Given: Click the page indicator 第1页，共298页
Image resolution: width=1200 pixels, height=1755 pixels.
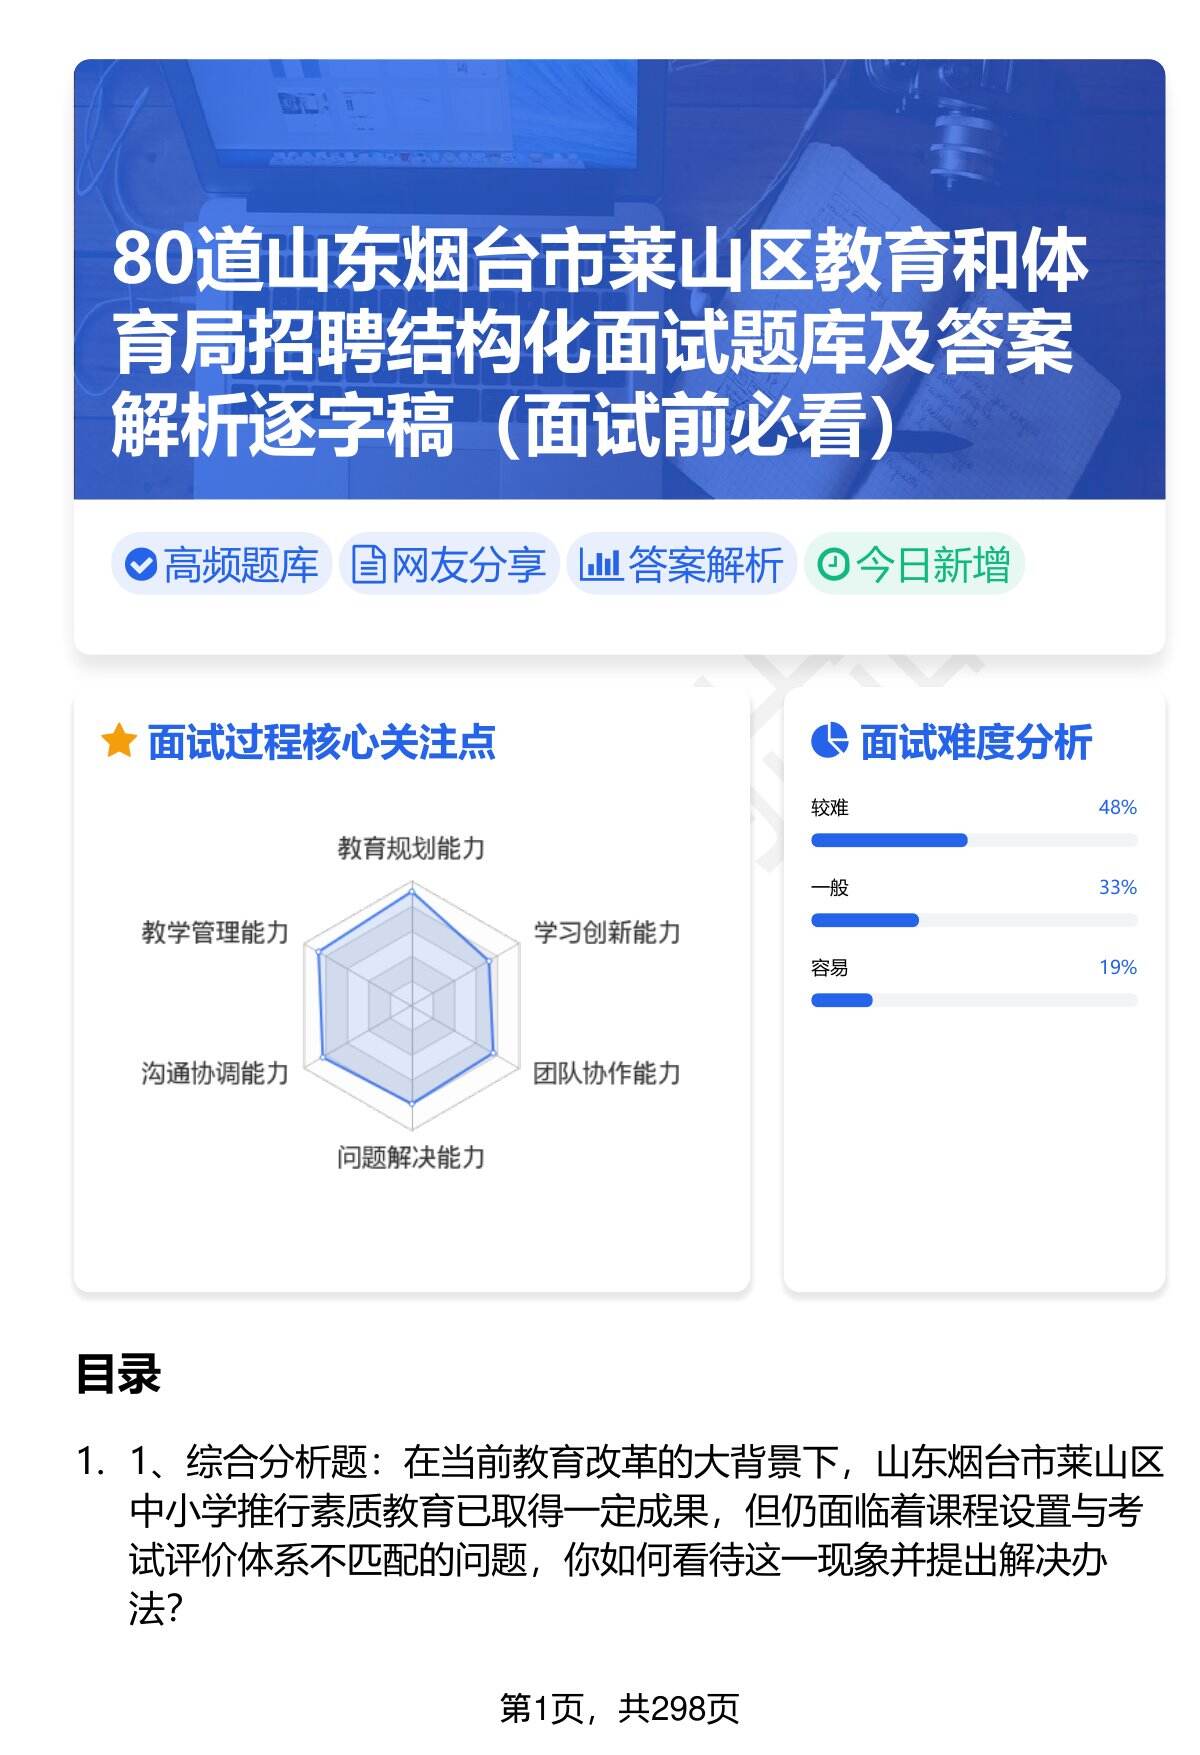Looking at the screenshot, I should click(619, 1708).
